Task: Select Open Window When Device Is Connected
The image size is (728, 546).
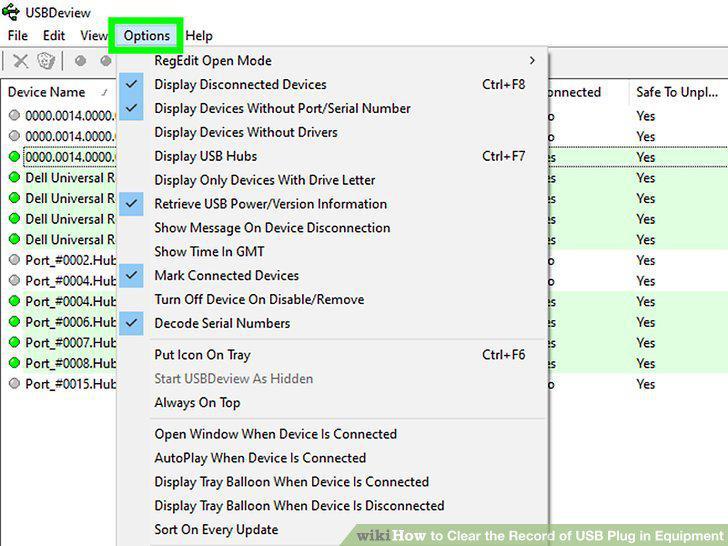Action: pos(332,434)
